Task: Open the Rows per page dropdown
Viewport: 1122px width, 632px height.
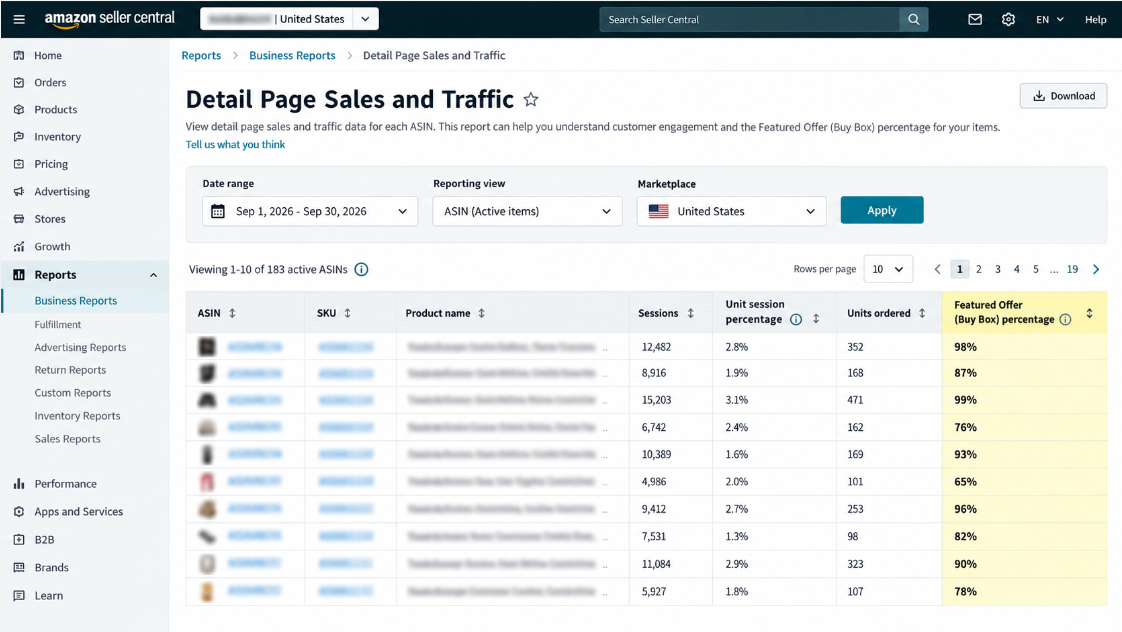Action: click(888, 269)
